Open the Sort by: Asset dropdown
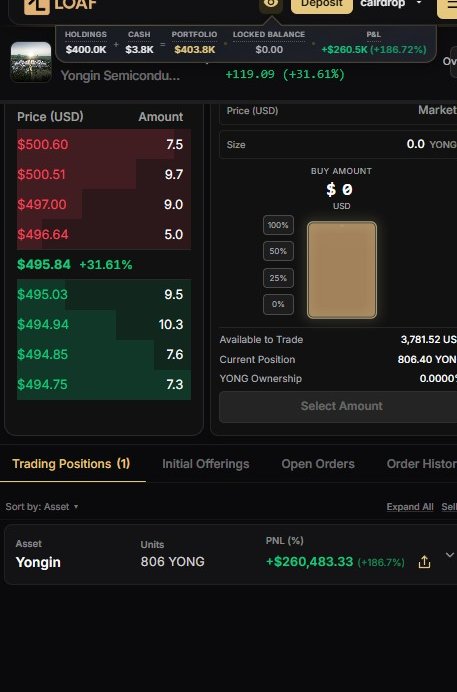457x692 pixels. pos(42,507)
